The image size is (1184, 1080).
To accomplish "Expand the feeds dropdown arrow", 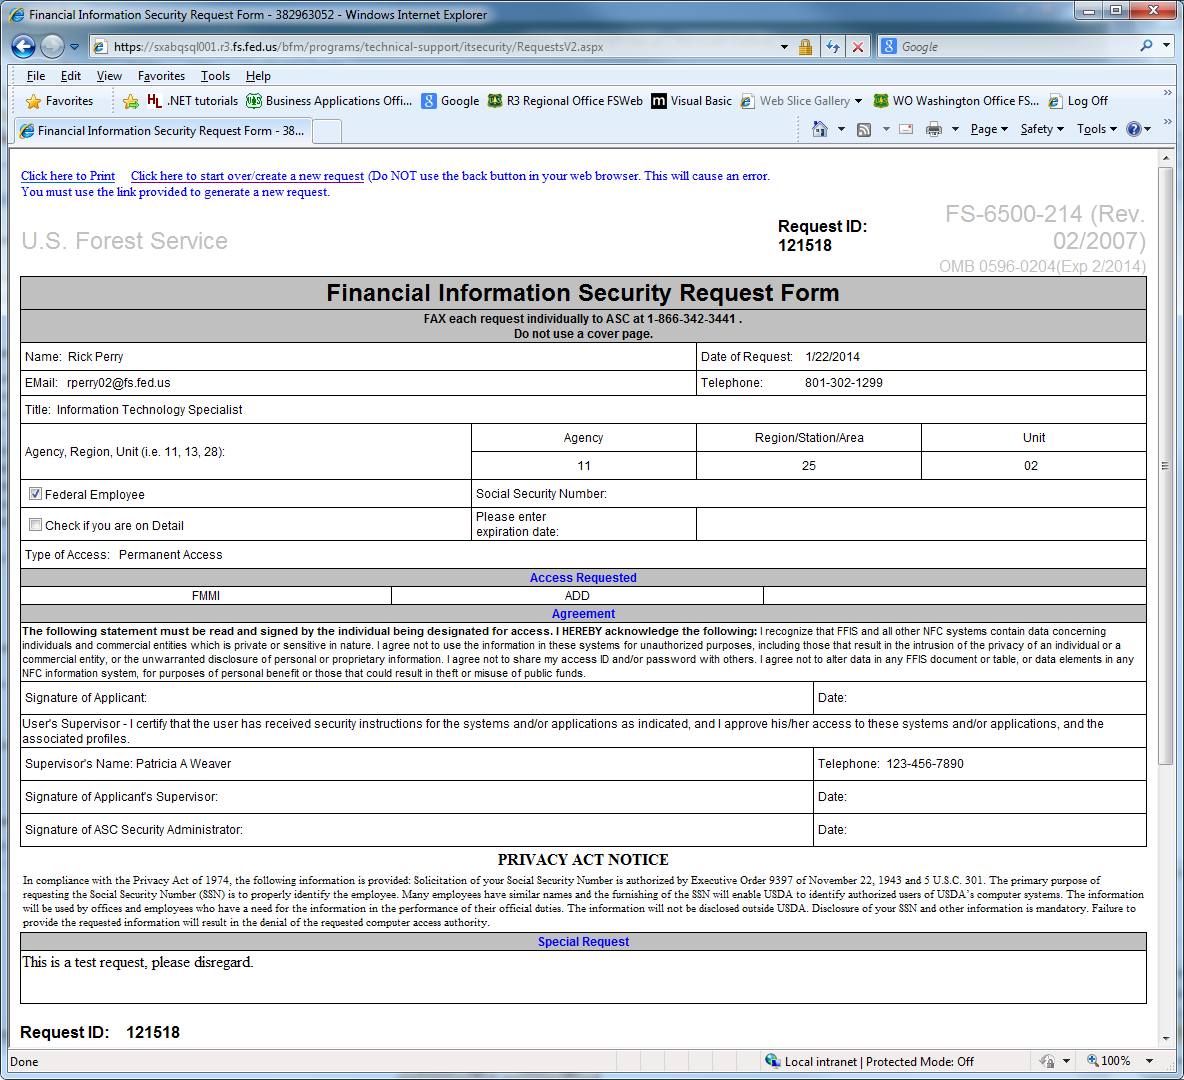I will pyautogui.click(x=886, y=129).
